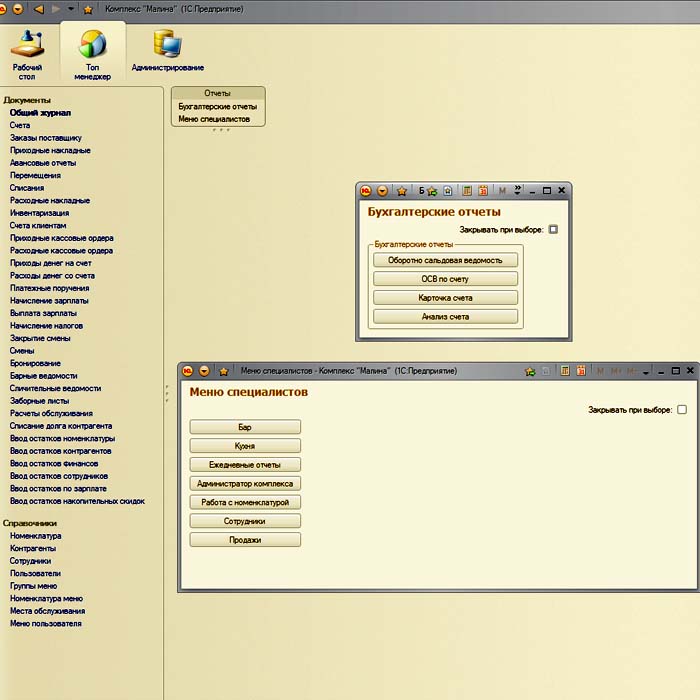Enable Закрывать при выборе in Меню специалистов
Viewport: 700px width, 700px height.
pos(682,410)
